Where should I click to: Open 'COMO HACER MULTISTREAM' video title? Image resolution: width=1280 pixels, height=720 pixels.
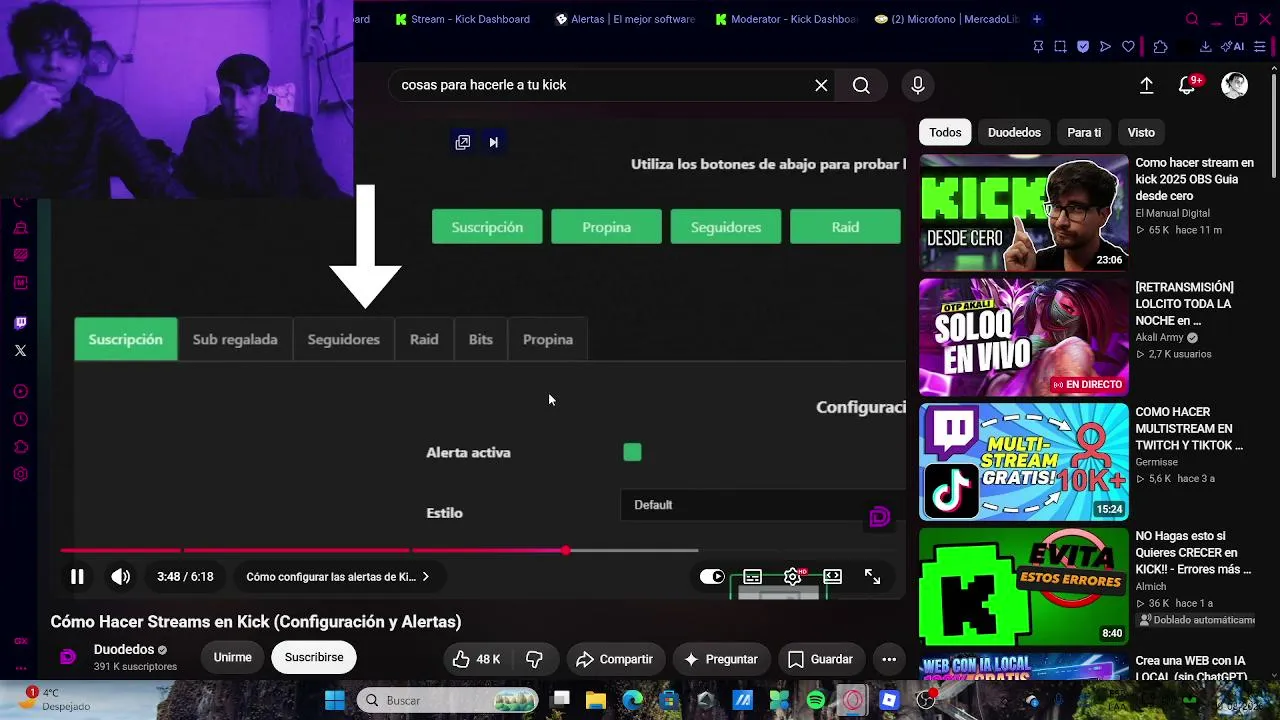tap(1190, 428)
